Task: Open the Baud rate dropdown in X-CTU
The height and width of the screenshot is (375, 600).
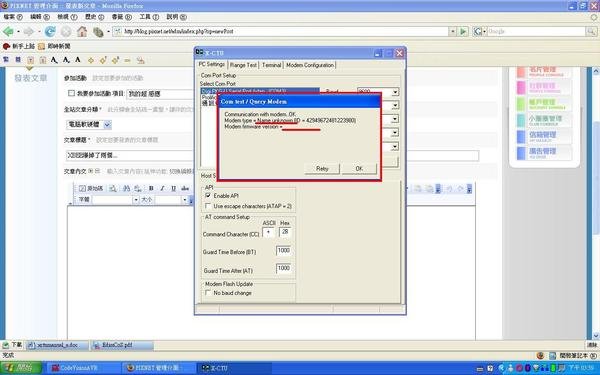Action: 395,92
